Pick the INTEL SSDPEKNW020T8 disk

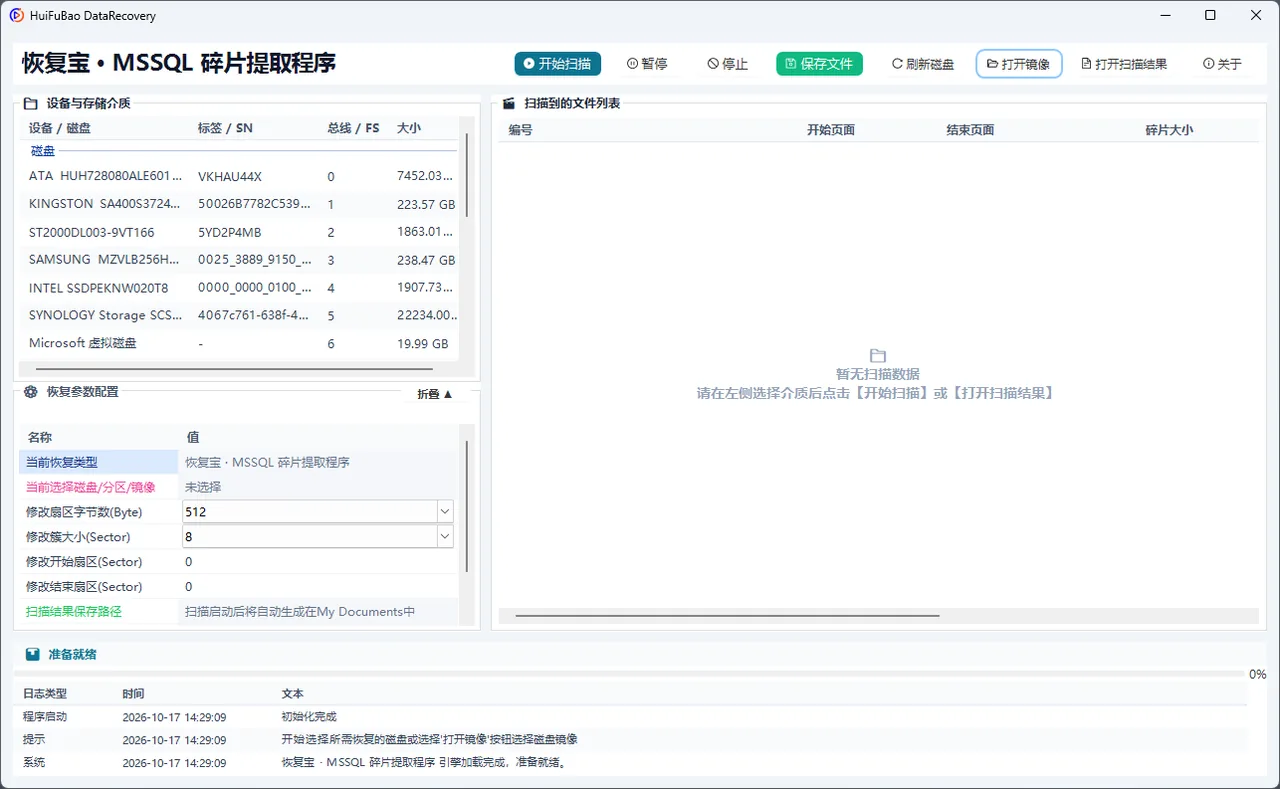240,288
